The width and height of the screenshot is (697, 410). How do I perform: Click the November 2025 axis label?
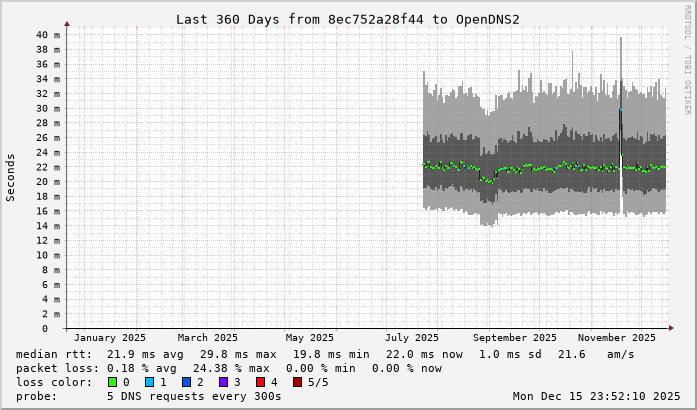point(618,338)
